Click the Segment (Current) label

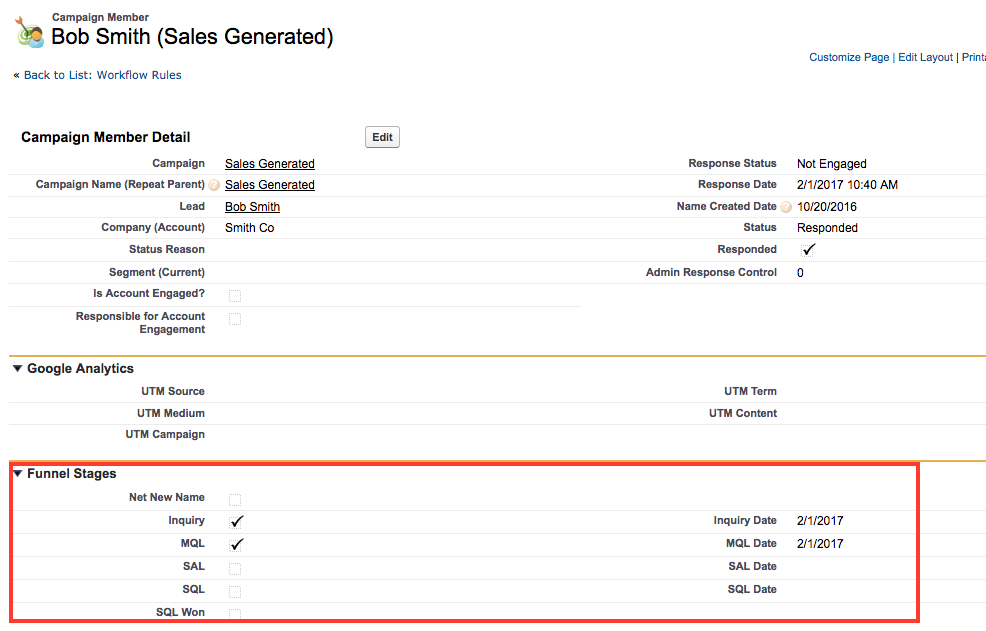tap(157, 272)
